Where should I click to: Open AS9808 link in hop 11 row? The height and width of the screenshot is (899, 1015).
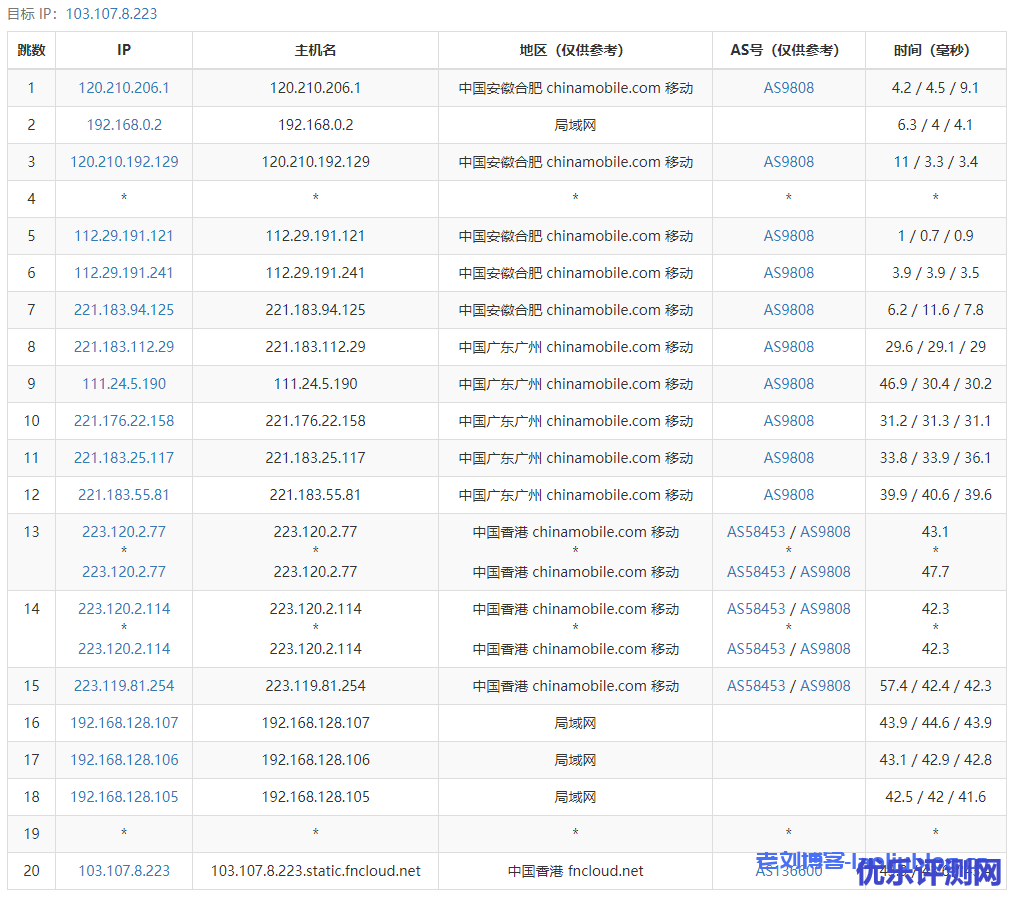(788, 458)
